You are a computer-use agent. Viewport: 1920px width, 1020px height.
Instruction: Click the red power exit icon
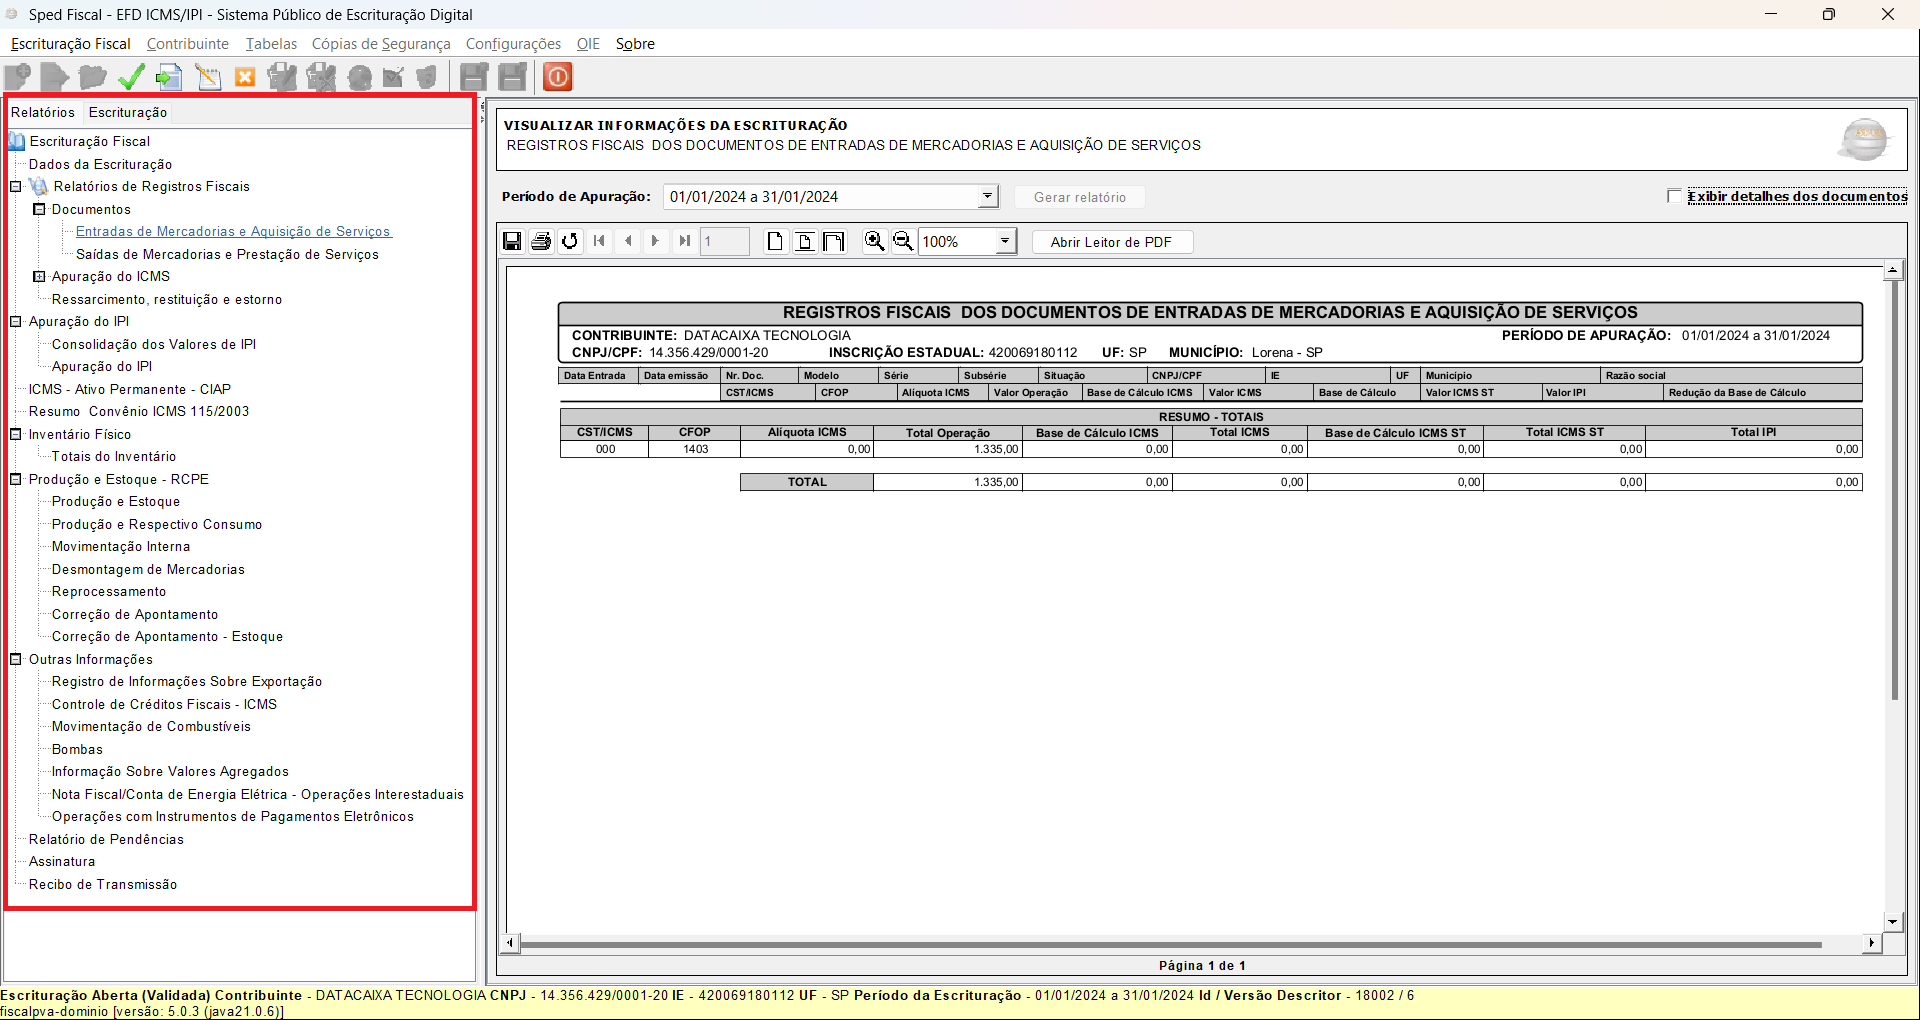[558, 77]
